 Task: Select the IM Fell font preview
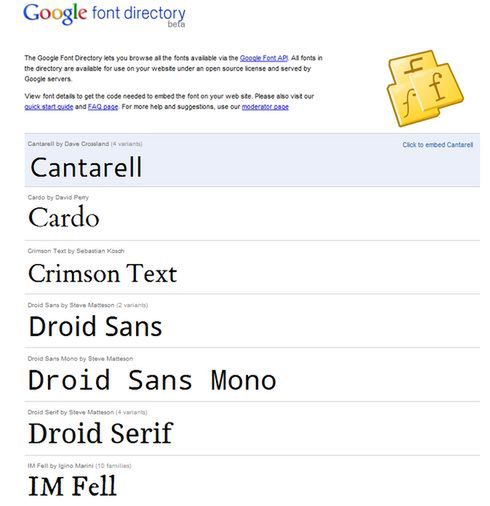coord(73,486)
